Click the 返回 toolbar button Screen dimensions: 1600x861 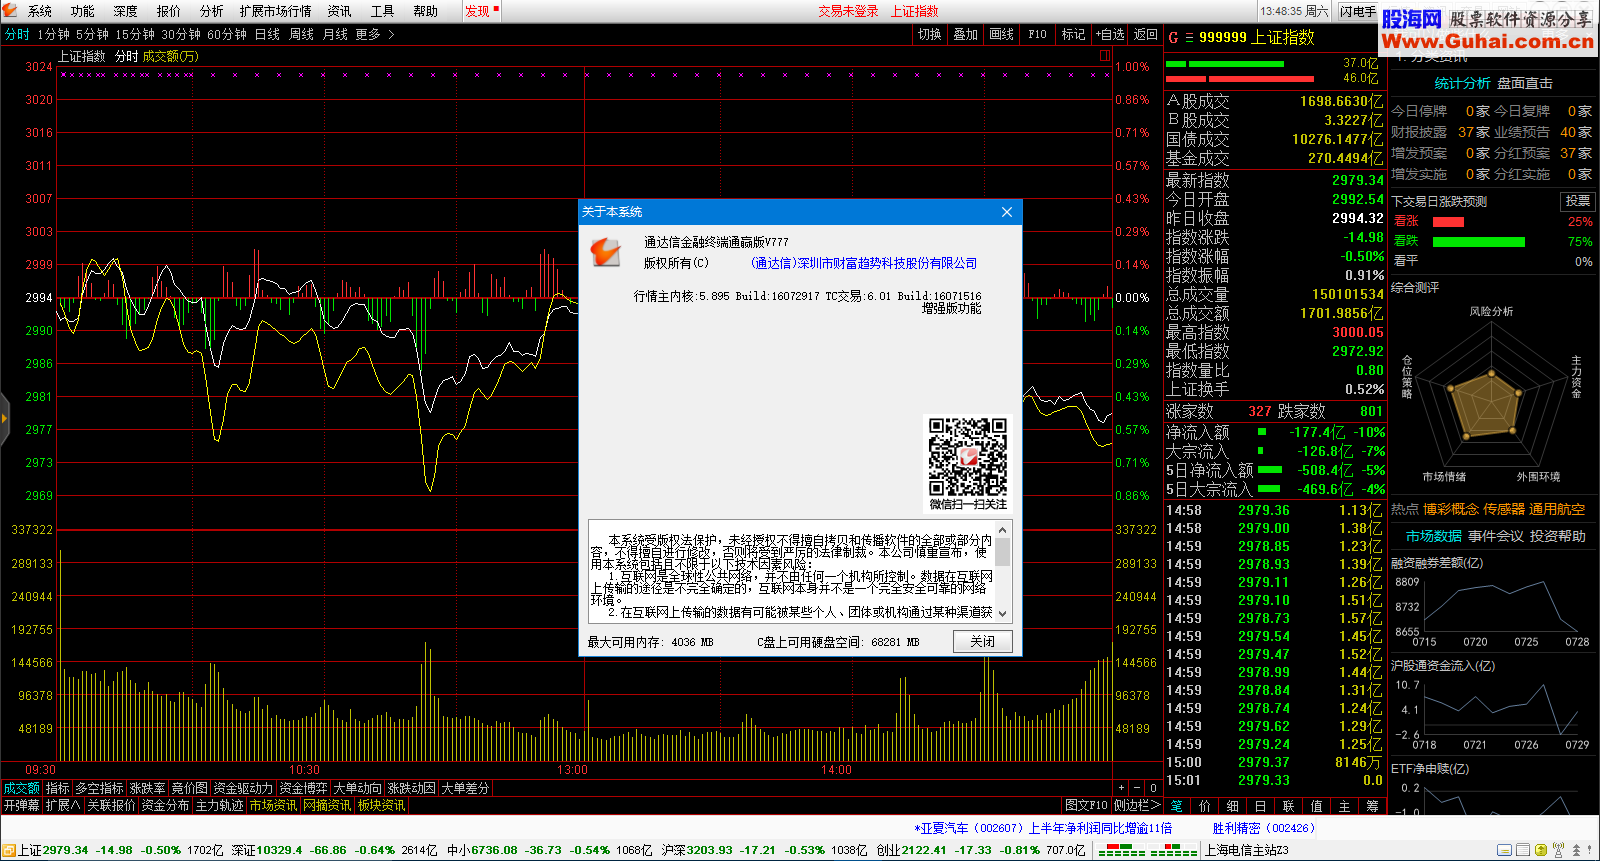click(1145, 34)
